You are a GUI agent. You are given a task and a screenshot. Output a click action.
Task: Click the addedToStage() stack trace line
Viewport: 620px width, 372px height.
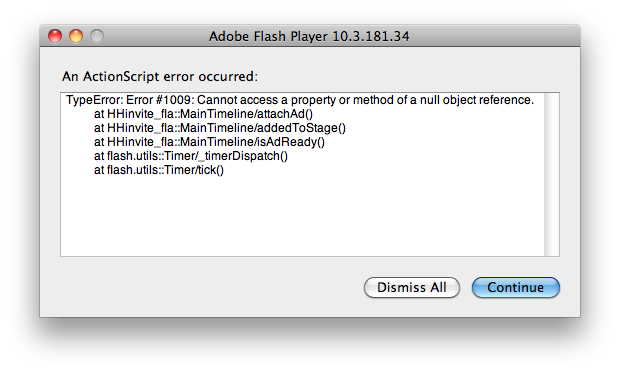coord(220,128)
